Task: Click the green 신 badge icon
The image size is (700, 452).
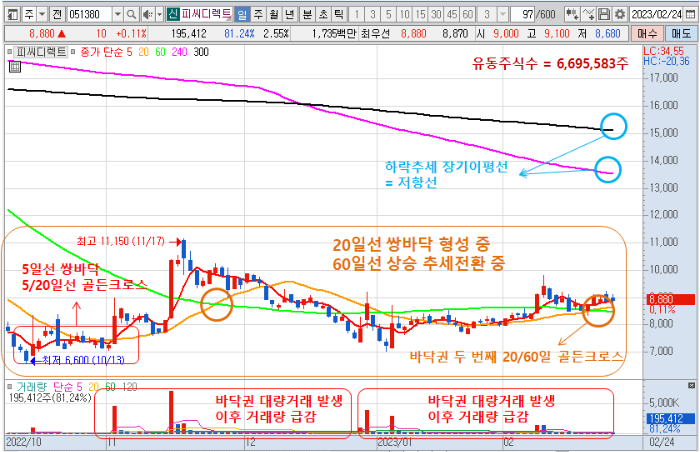Action: (173, 14)
